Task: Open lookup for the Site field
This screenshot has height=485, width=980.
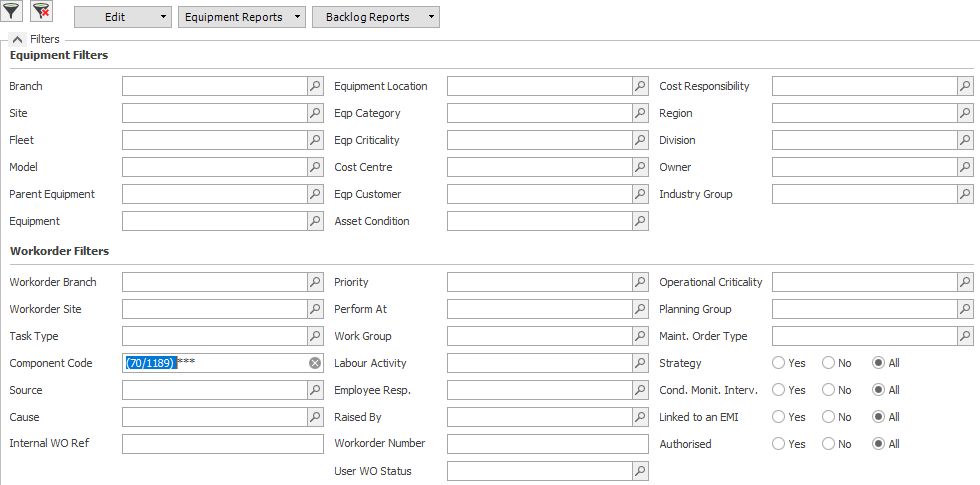Action: pyautogui.click(x=315, y=113)
